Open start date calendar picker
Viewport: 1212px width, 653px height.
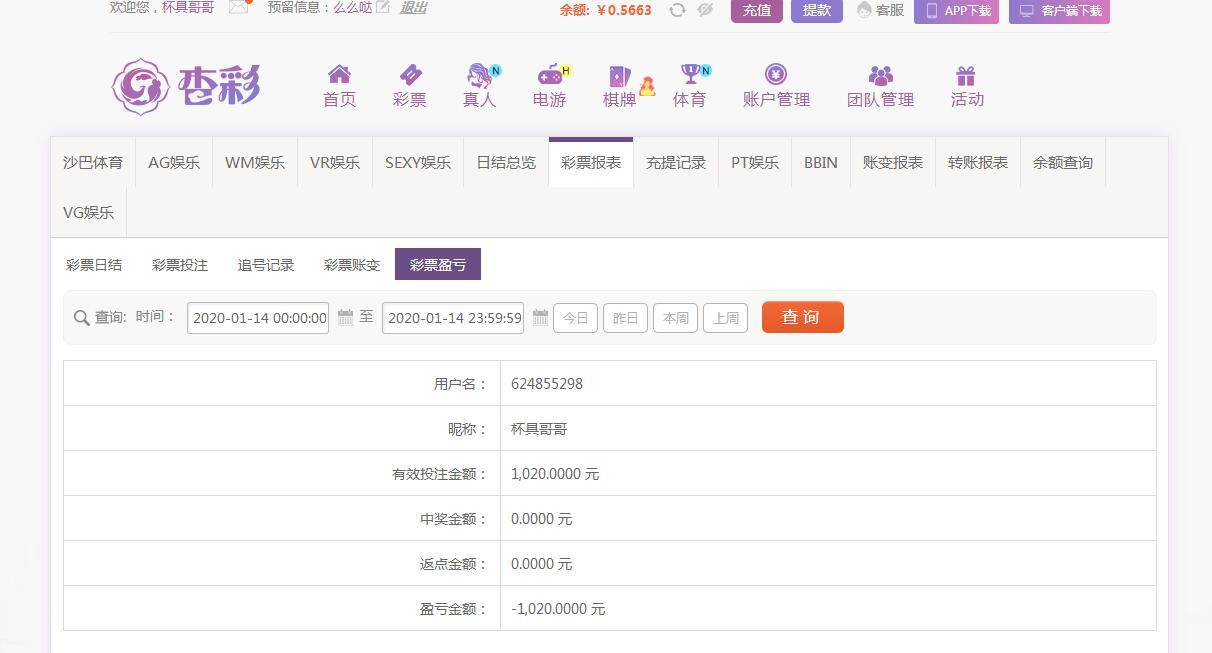click(345, 318)
